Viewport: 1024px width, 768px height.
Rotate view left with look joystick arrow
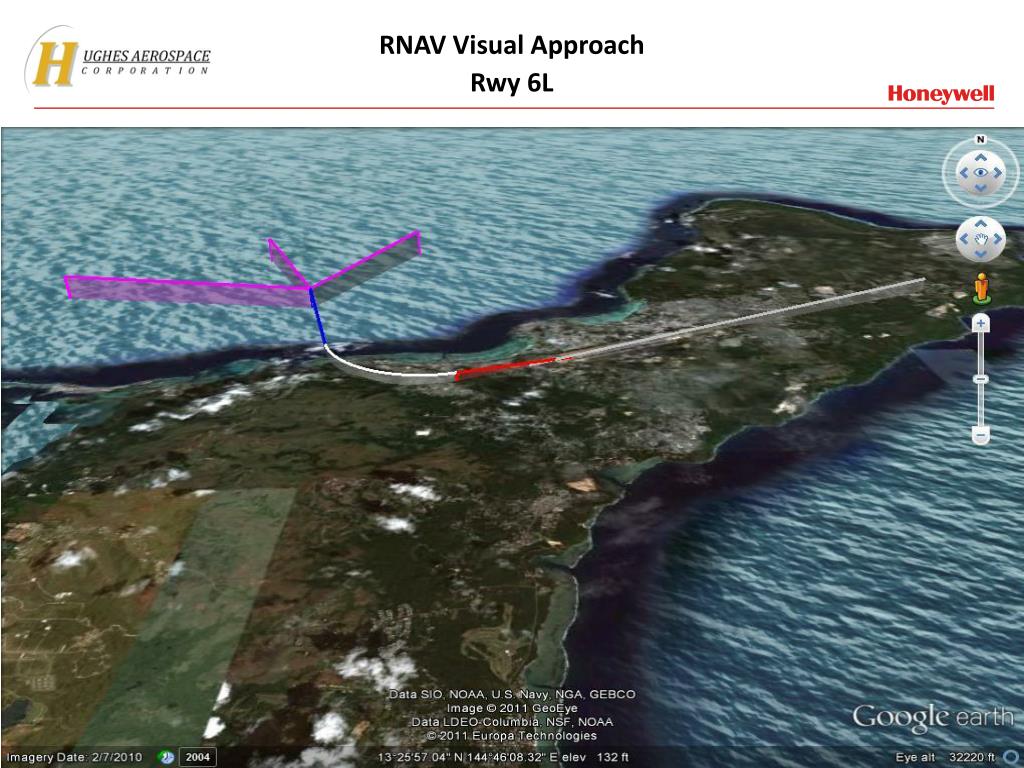pos(964,173)
